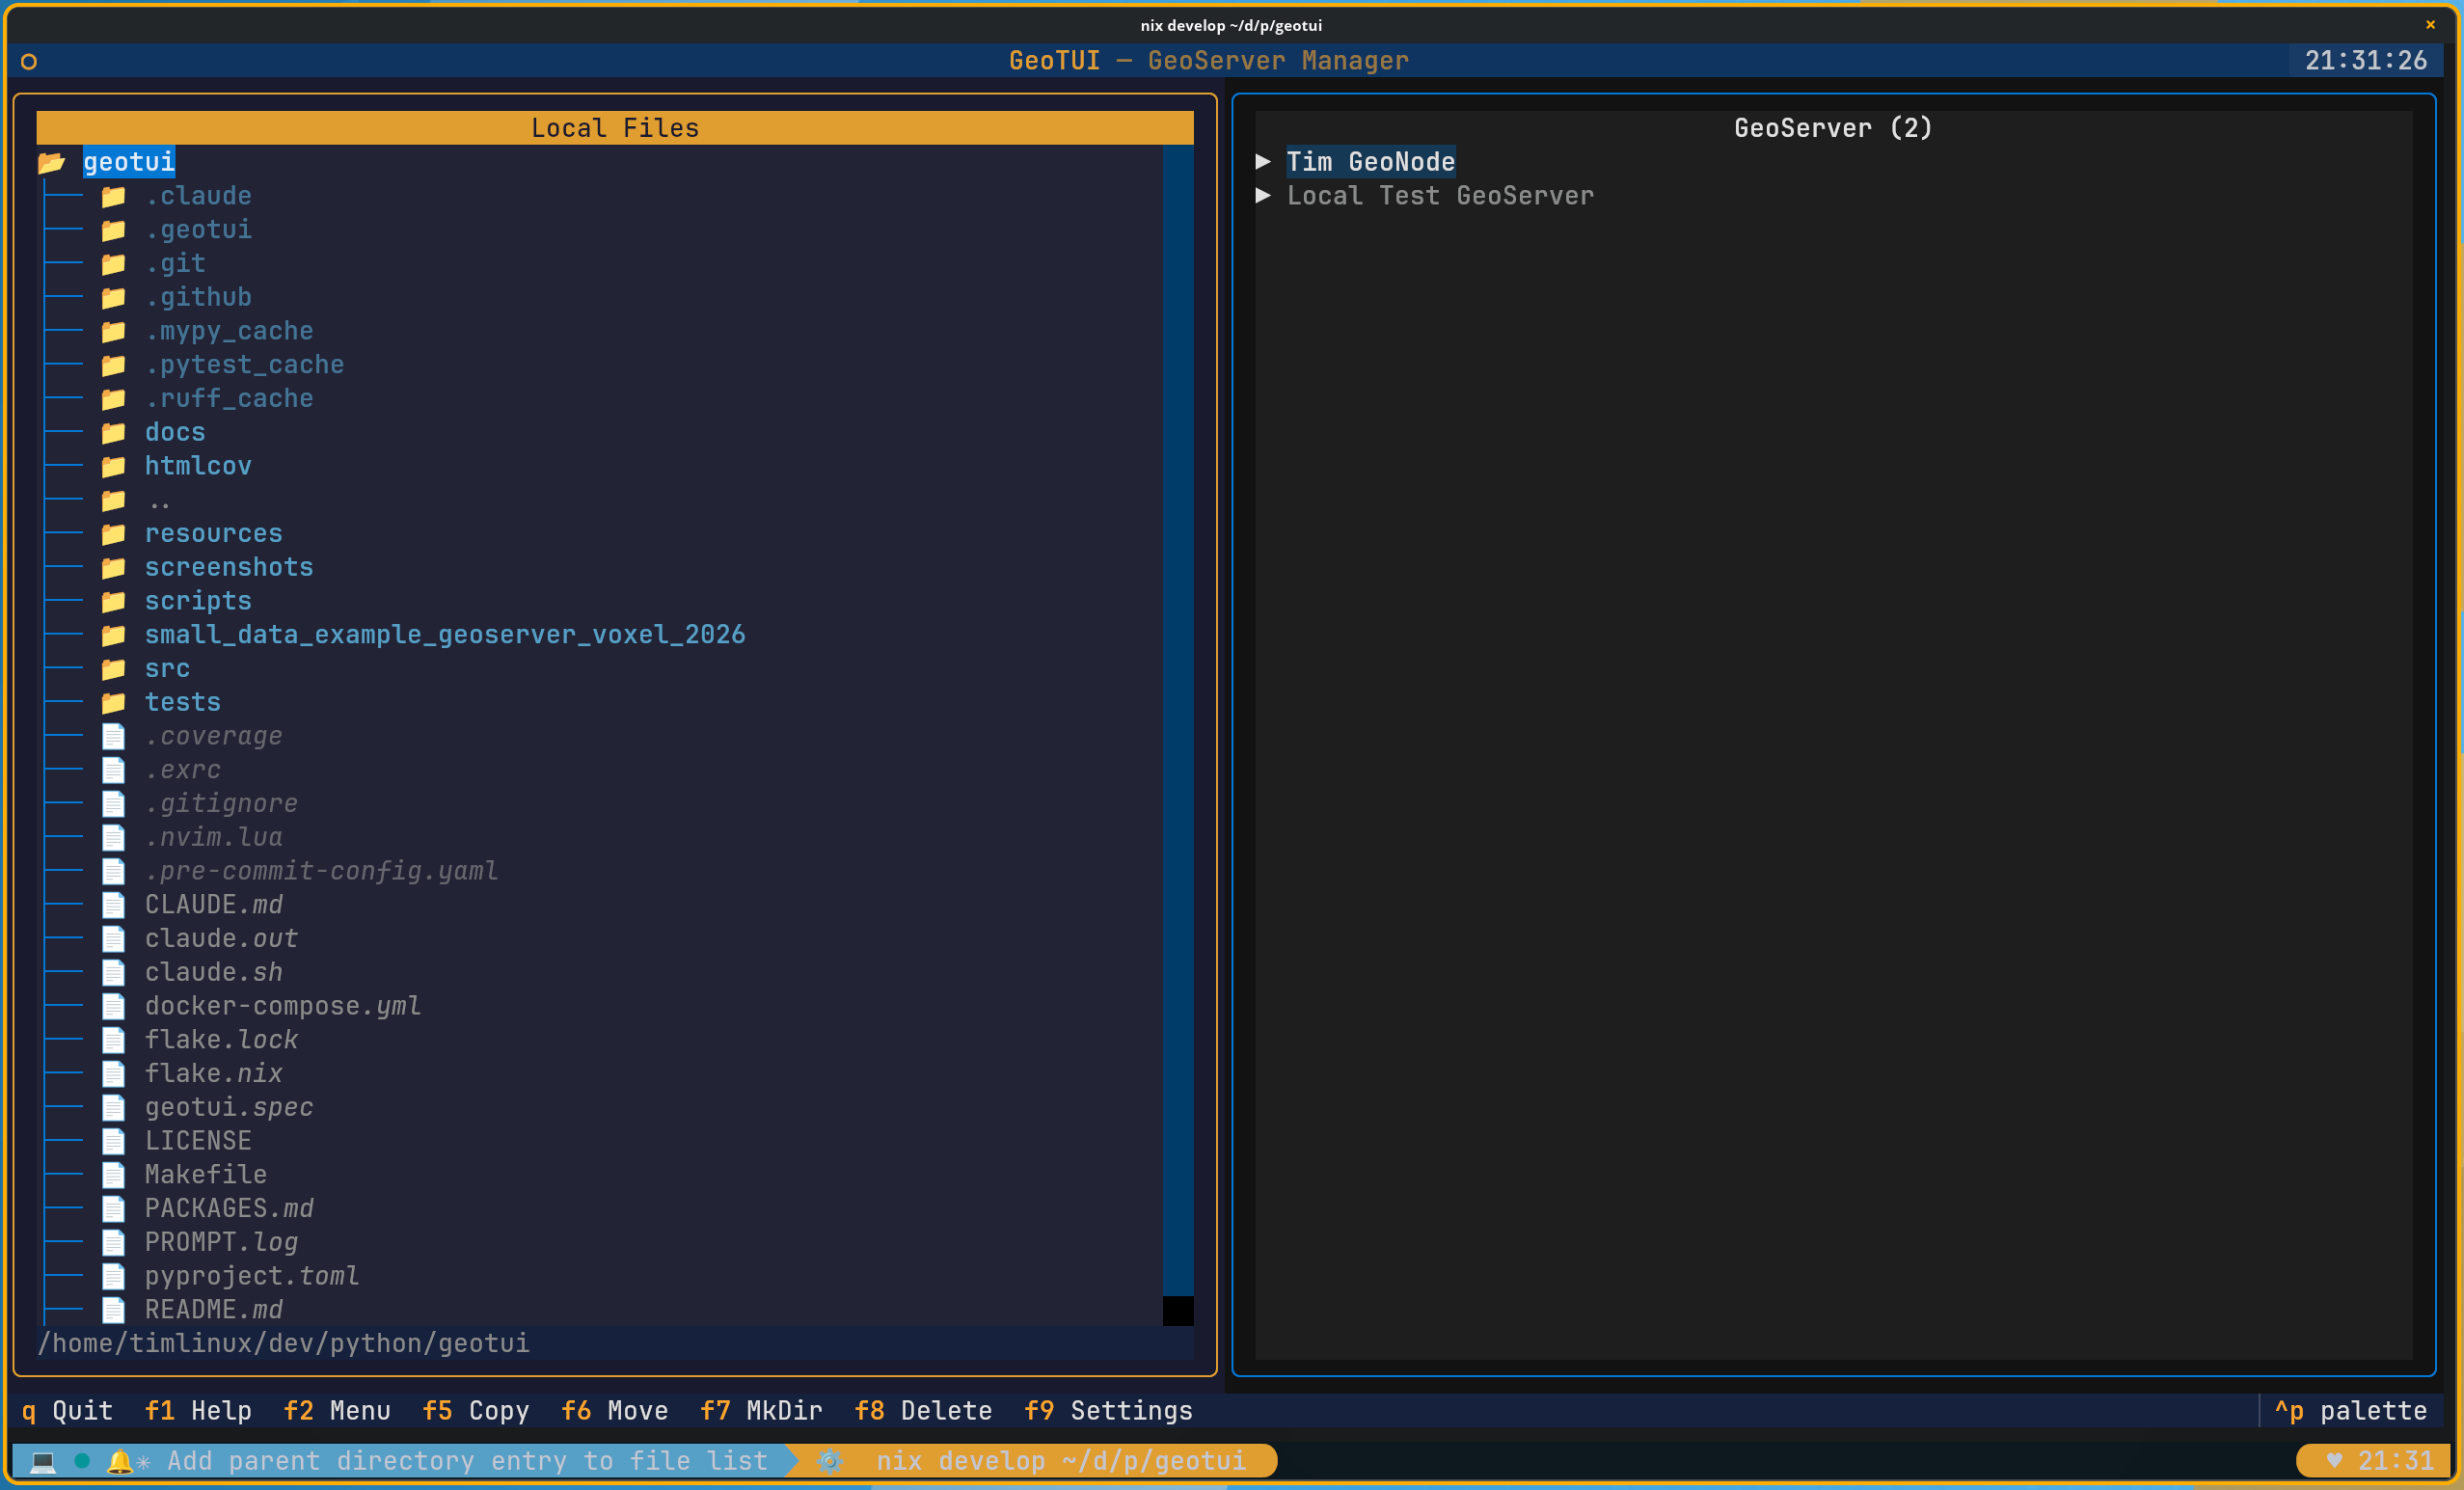This screenshot has height=1490, width=2464.
Task: Click the folder icon next to .git
Action: 113,264
